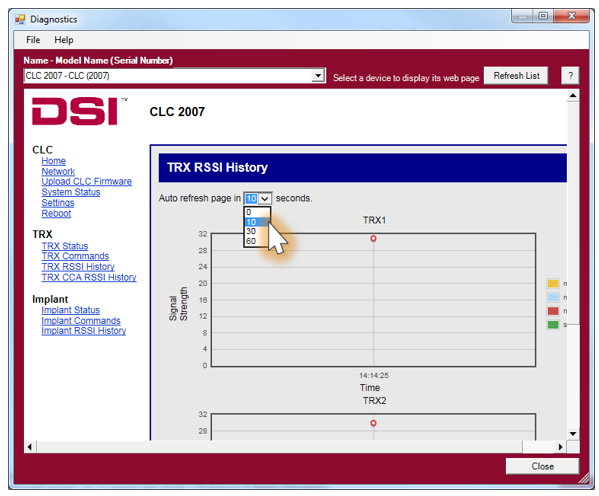This screenshot has height=496, width=599.
Task: Select 0 in the refresh dropdown list
Action: (x=257, y=212)
